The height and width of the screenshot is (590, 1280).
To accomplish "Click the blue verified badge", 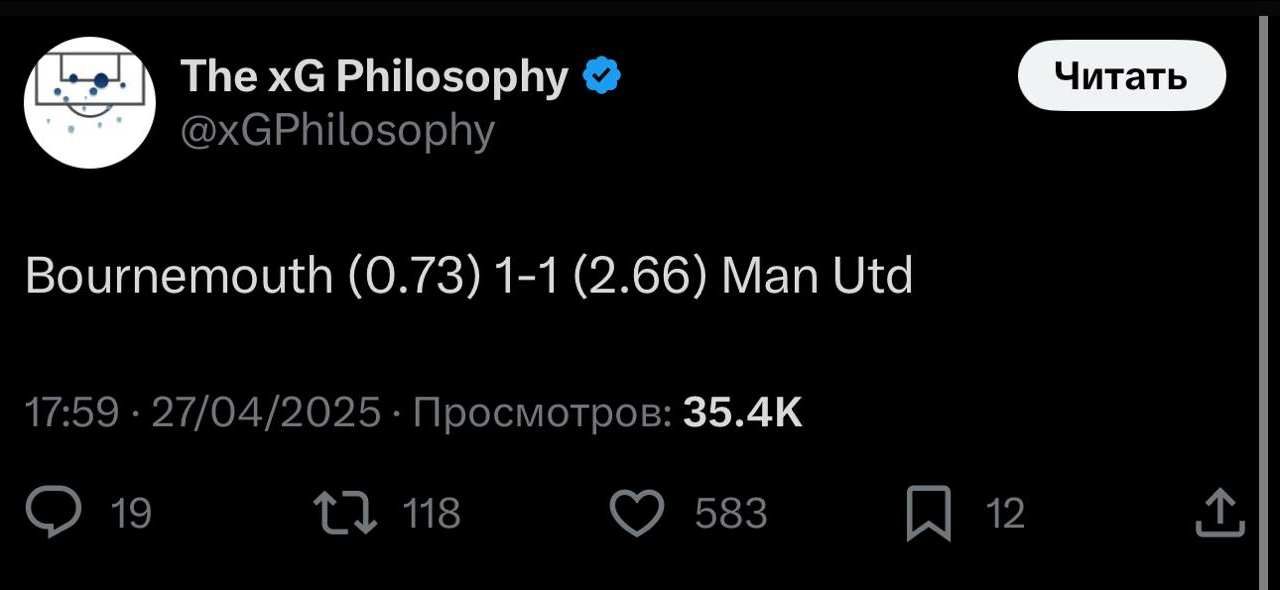I will (x=602, y=76).
